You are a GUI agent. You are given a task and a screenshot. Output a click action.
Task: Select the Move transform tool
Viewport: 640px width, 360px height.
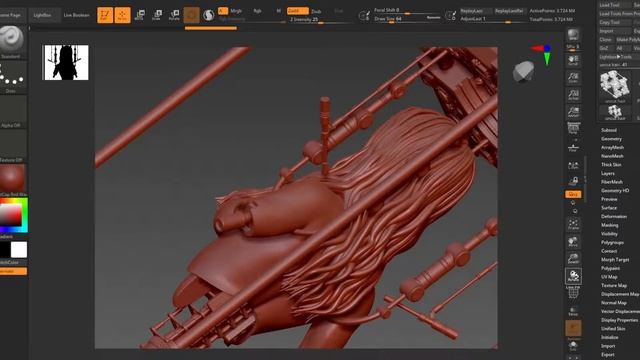(139, 15)
